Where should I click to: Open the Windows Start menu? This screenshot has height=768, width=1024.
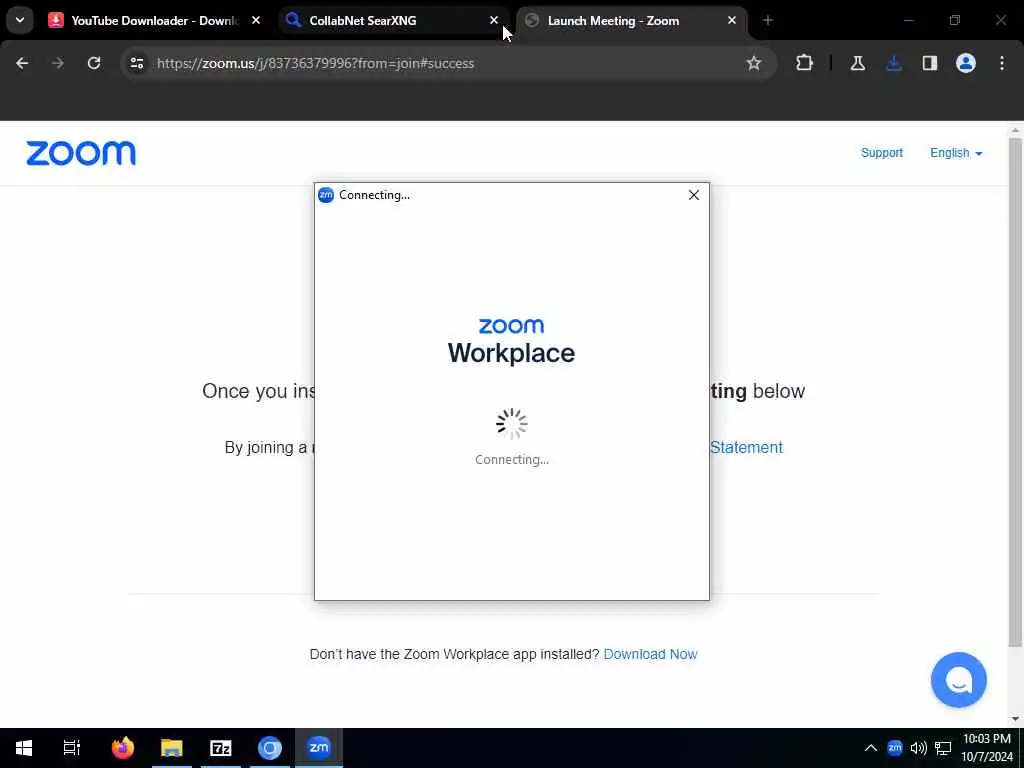point(24,748)
